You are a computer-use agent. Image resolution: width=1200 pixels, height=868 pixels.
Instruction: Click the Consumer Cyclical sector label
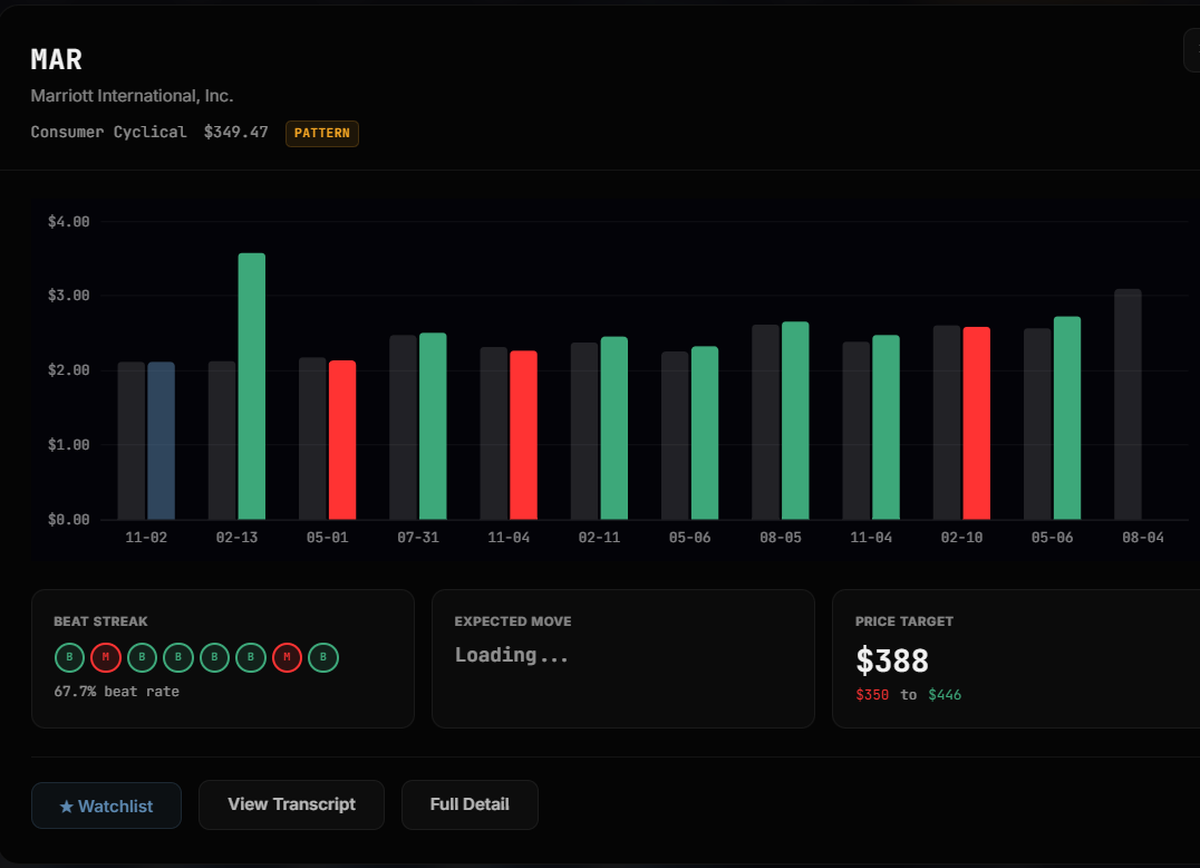(x=108, y=132)
